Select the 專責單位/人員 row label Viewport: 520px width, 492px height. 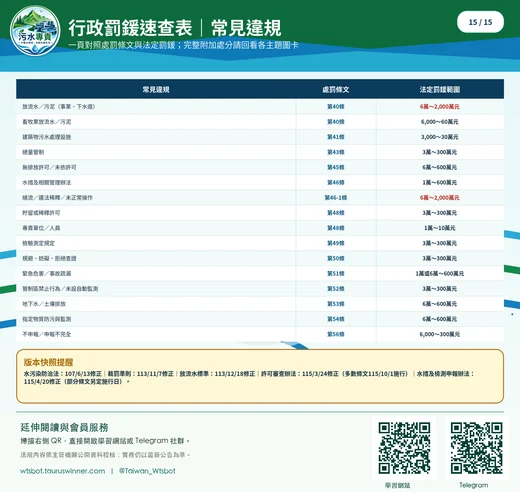(41, 228)
